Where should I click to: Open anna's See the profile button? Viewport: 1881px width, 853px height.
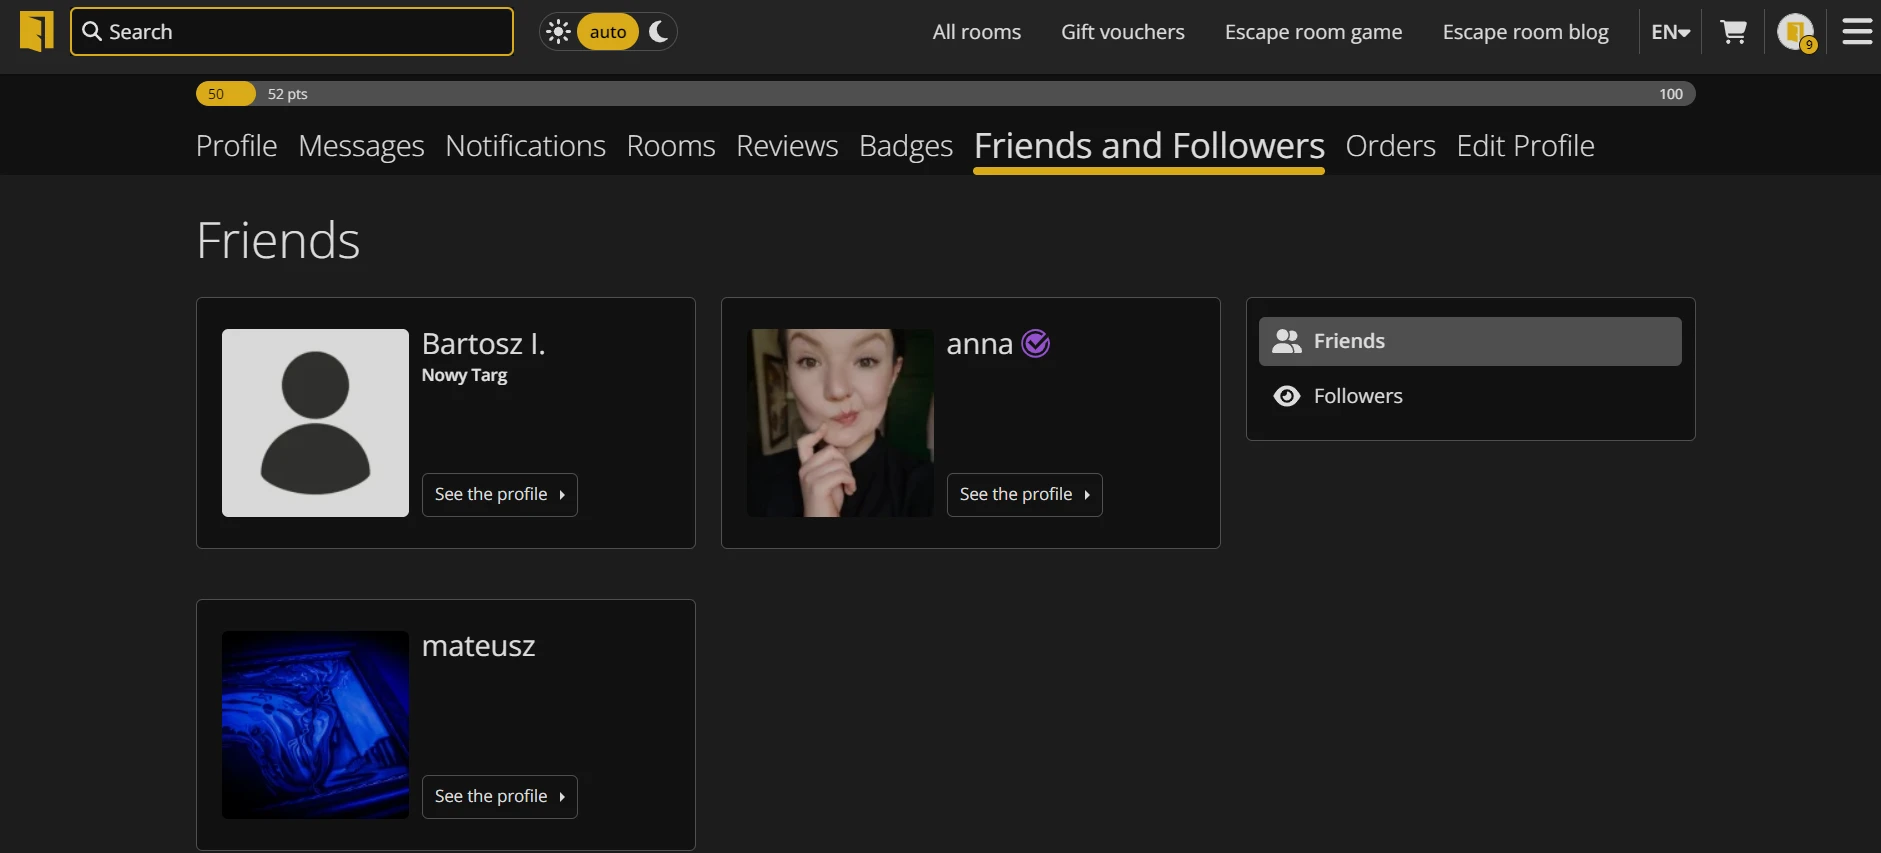[1024, 495]
